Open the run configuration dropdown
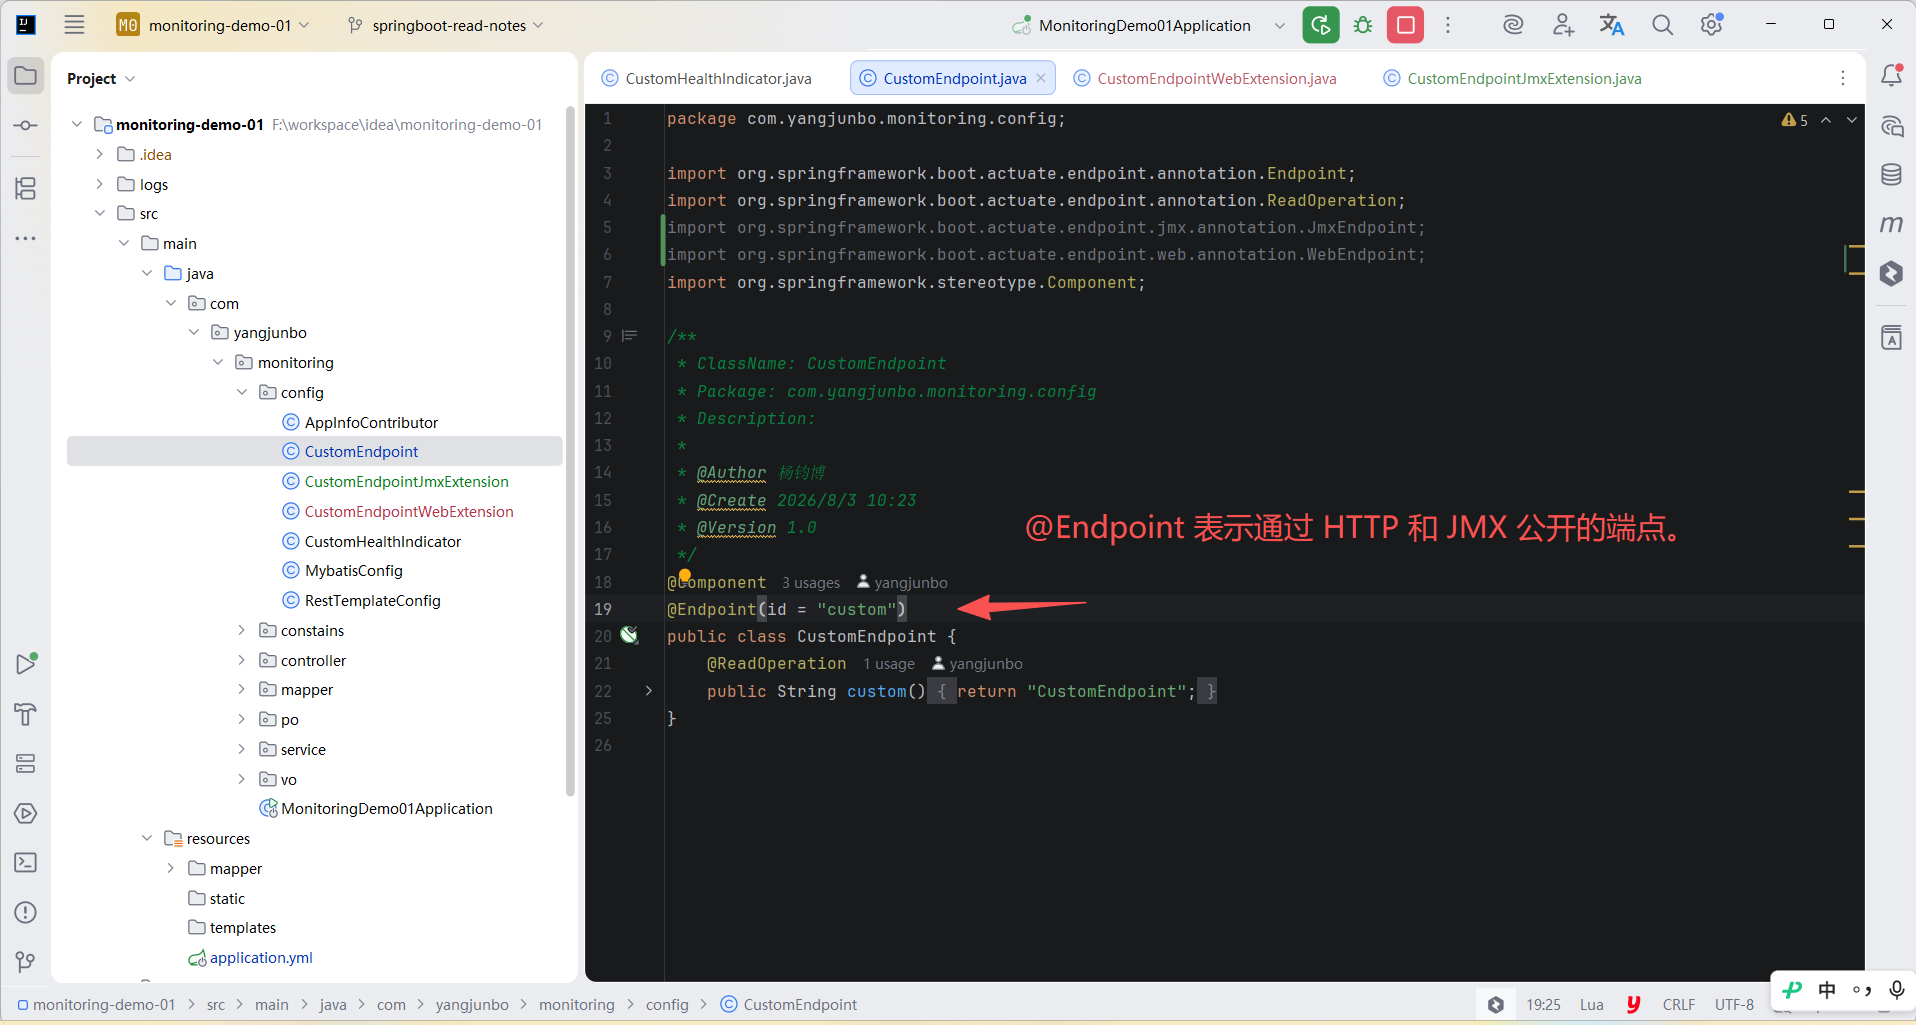Image resolution: width=1916 pixels, height=1025 pixels. 1279,25
